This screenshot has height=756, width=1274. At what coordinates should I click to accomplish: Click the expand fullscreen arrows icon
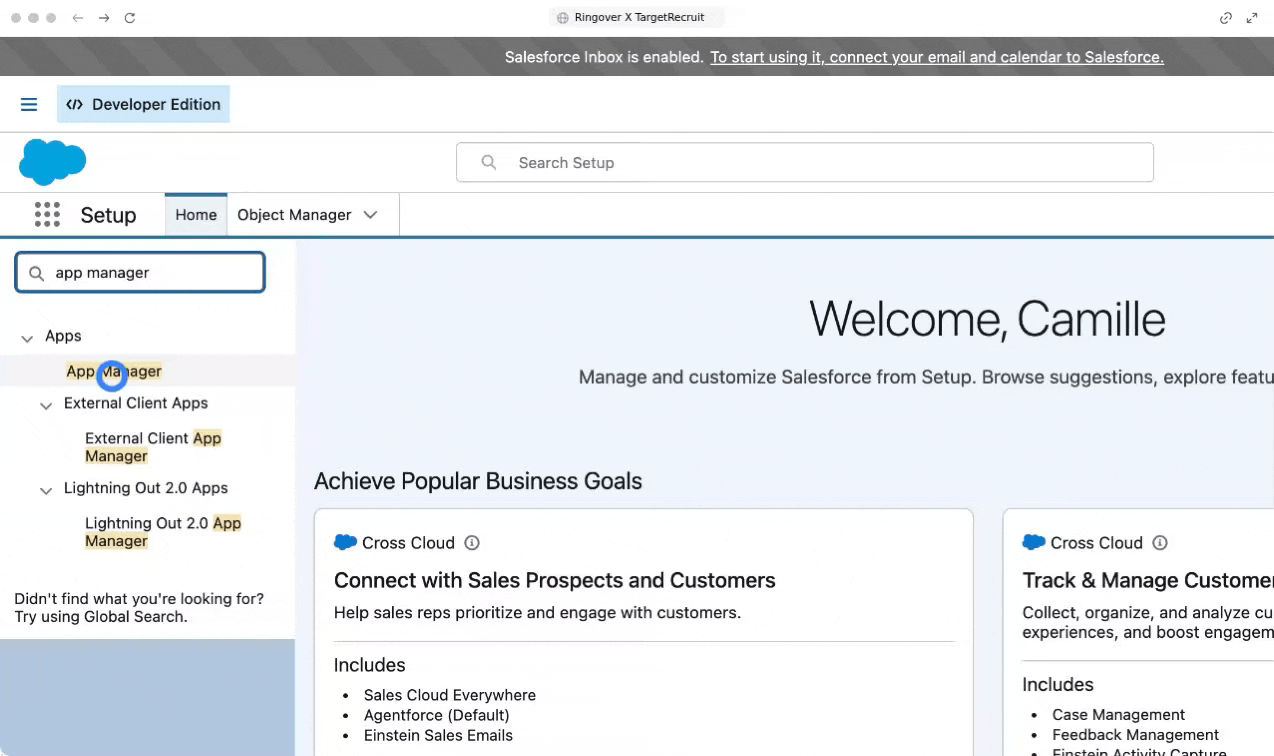(x=1252, y=18)
